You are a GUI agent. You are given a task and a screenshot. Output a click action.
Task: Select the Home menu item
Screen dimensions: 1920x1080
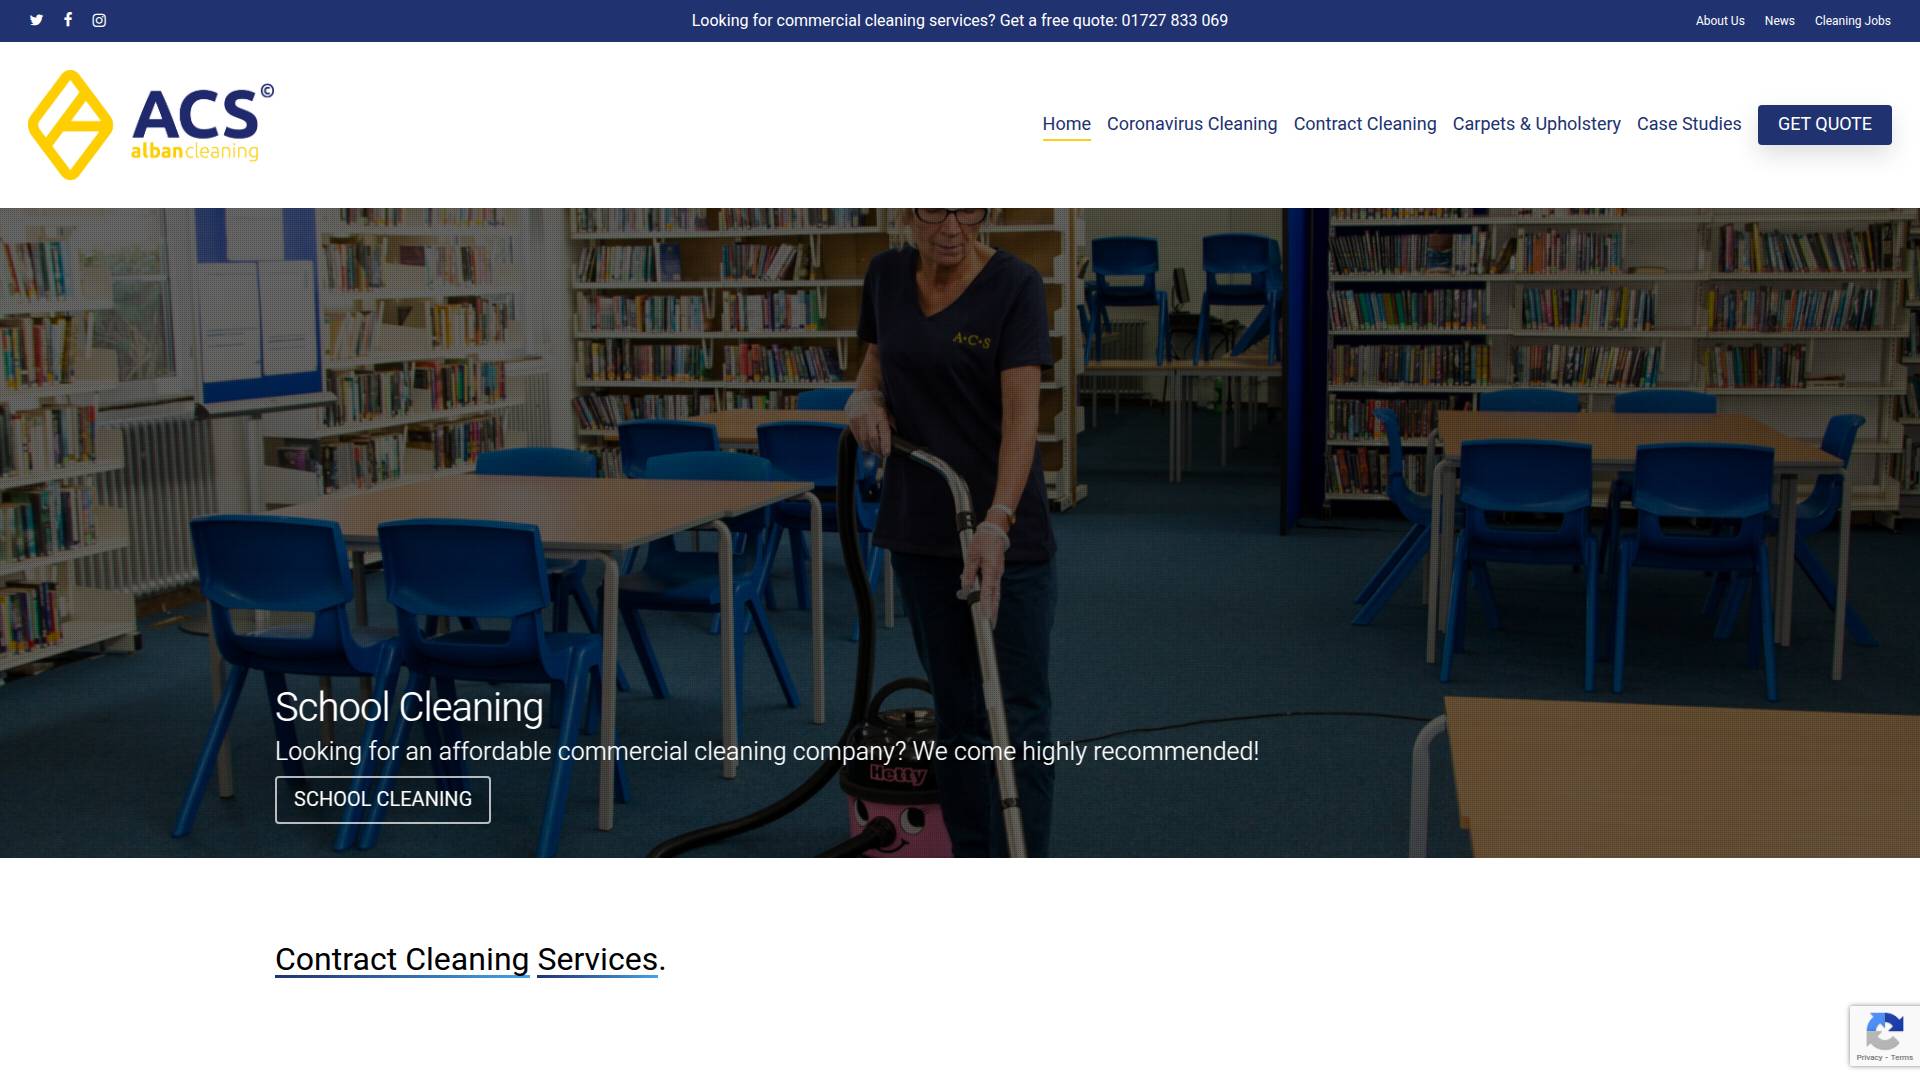coord(1066,124)
